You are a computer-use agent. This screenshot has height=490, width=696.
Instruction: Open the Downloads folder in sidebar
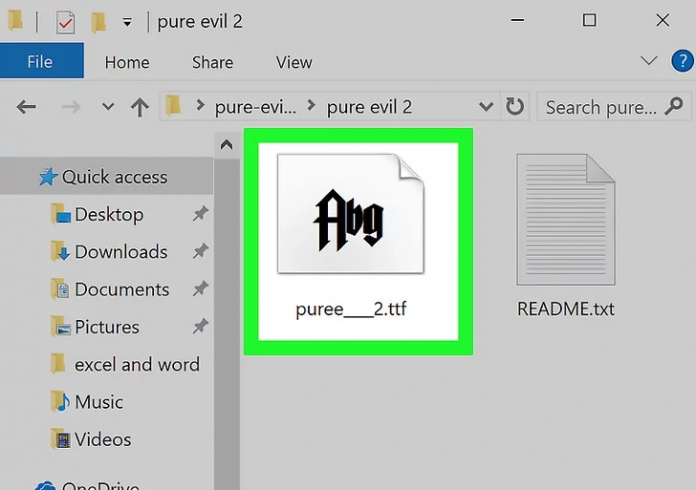tap(120, 252)
